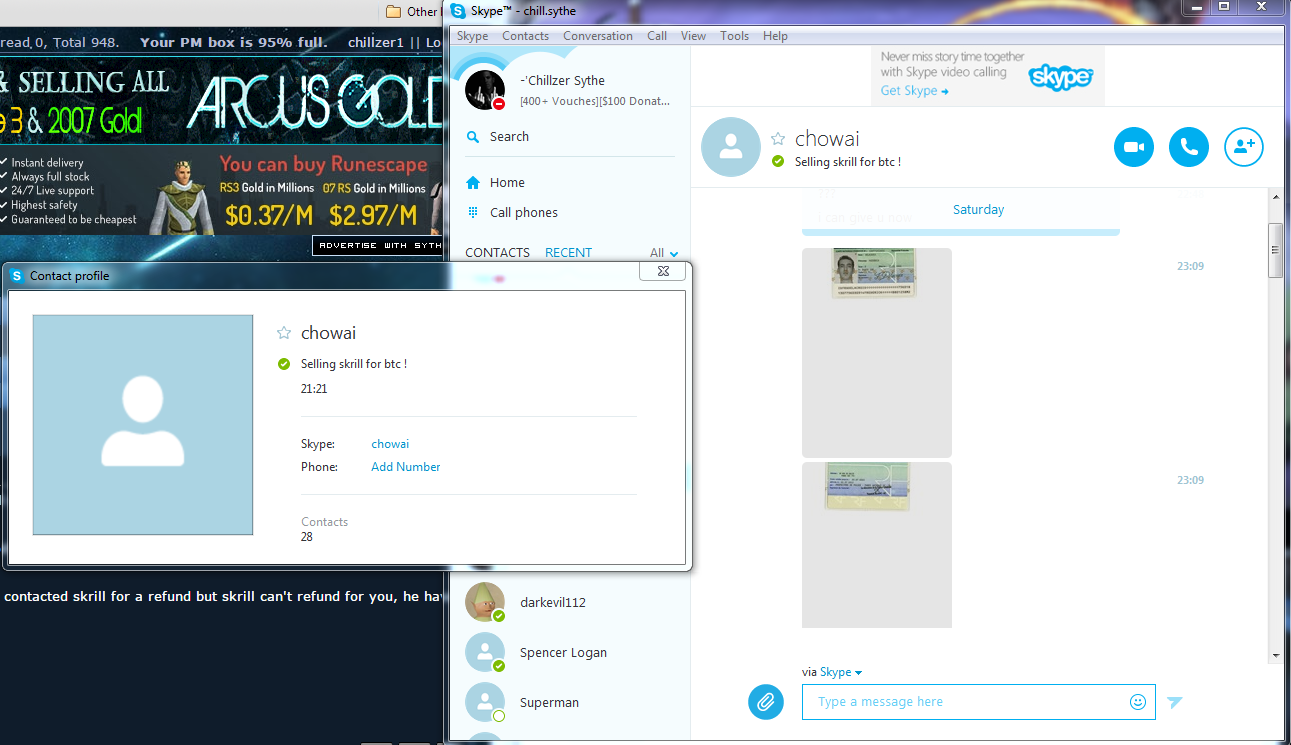
Task: Click the Call phones dialpad icon
Action: pyautogui.click(x=473, y=213)
